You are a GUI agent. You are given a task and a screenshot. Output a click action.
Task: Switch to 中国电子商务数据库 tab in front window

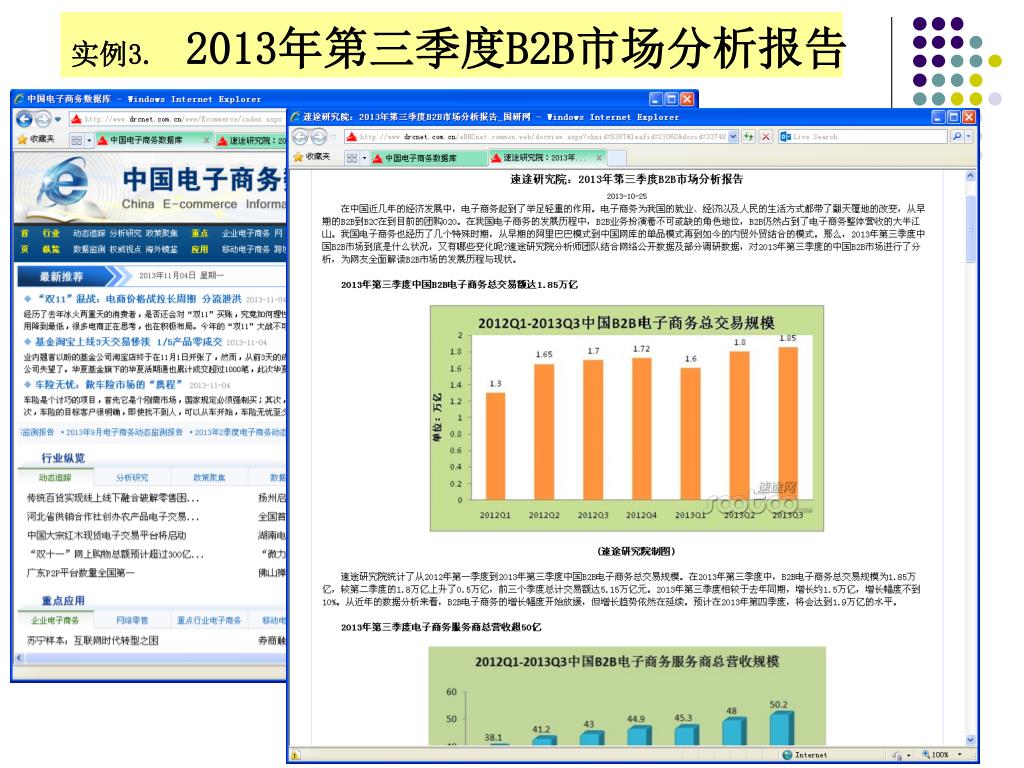pyautogui.click(x=428, y=158)
